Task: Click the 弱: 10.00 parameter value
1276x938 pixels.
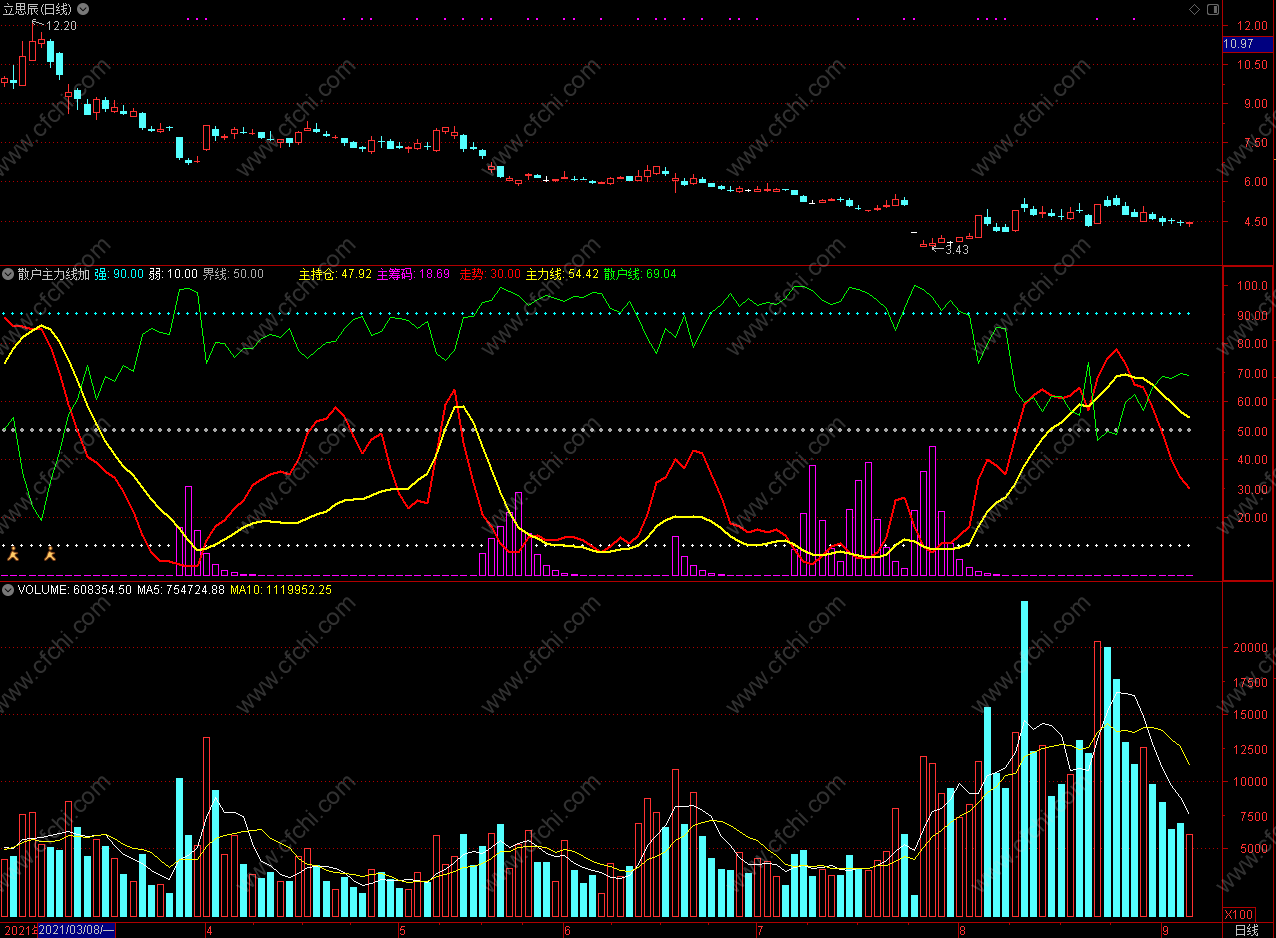Action: (173, 273)
